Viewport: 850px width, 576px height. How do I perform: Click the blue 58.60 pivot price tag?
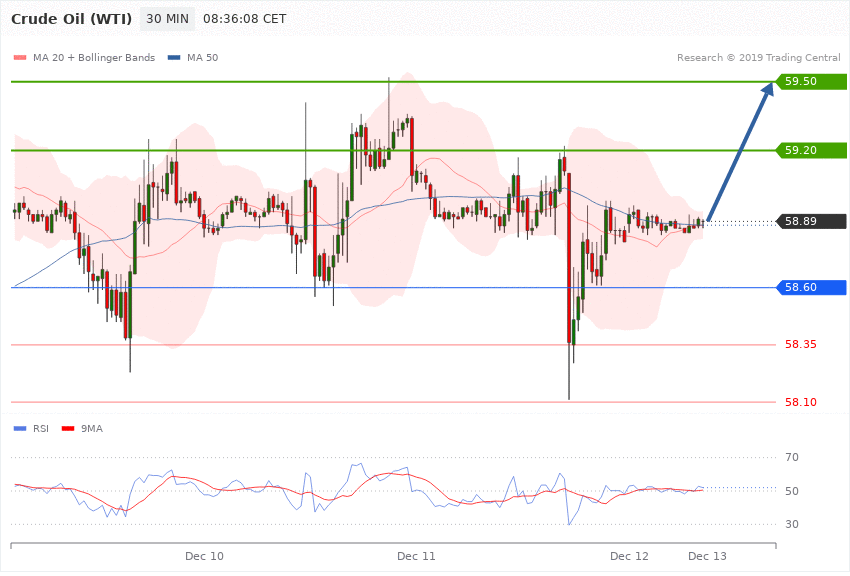click(x=812, y=287)
